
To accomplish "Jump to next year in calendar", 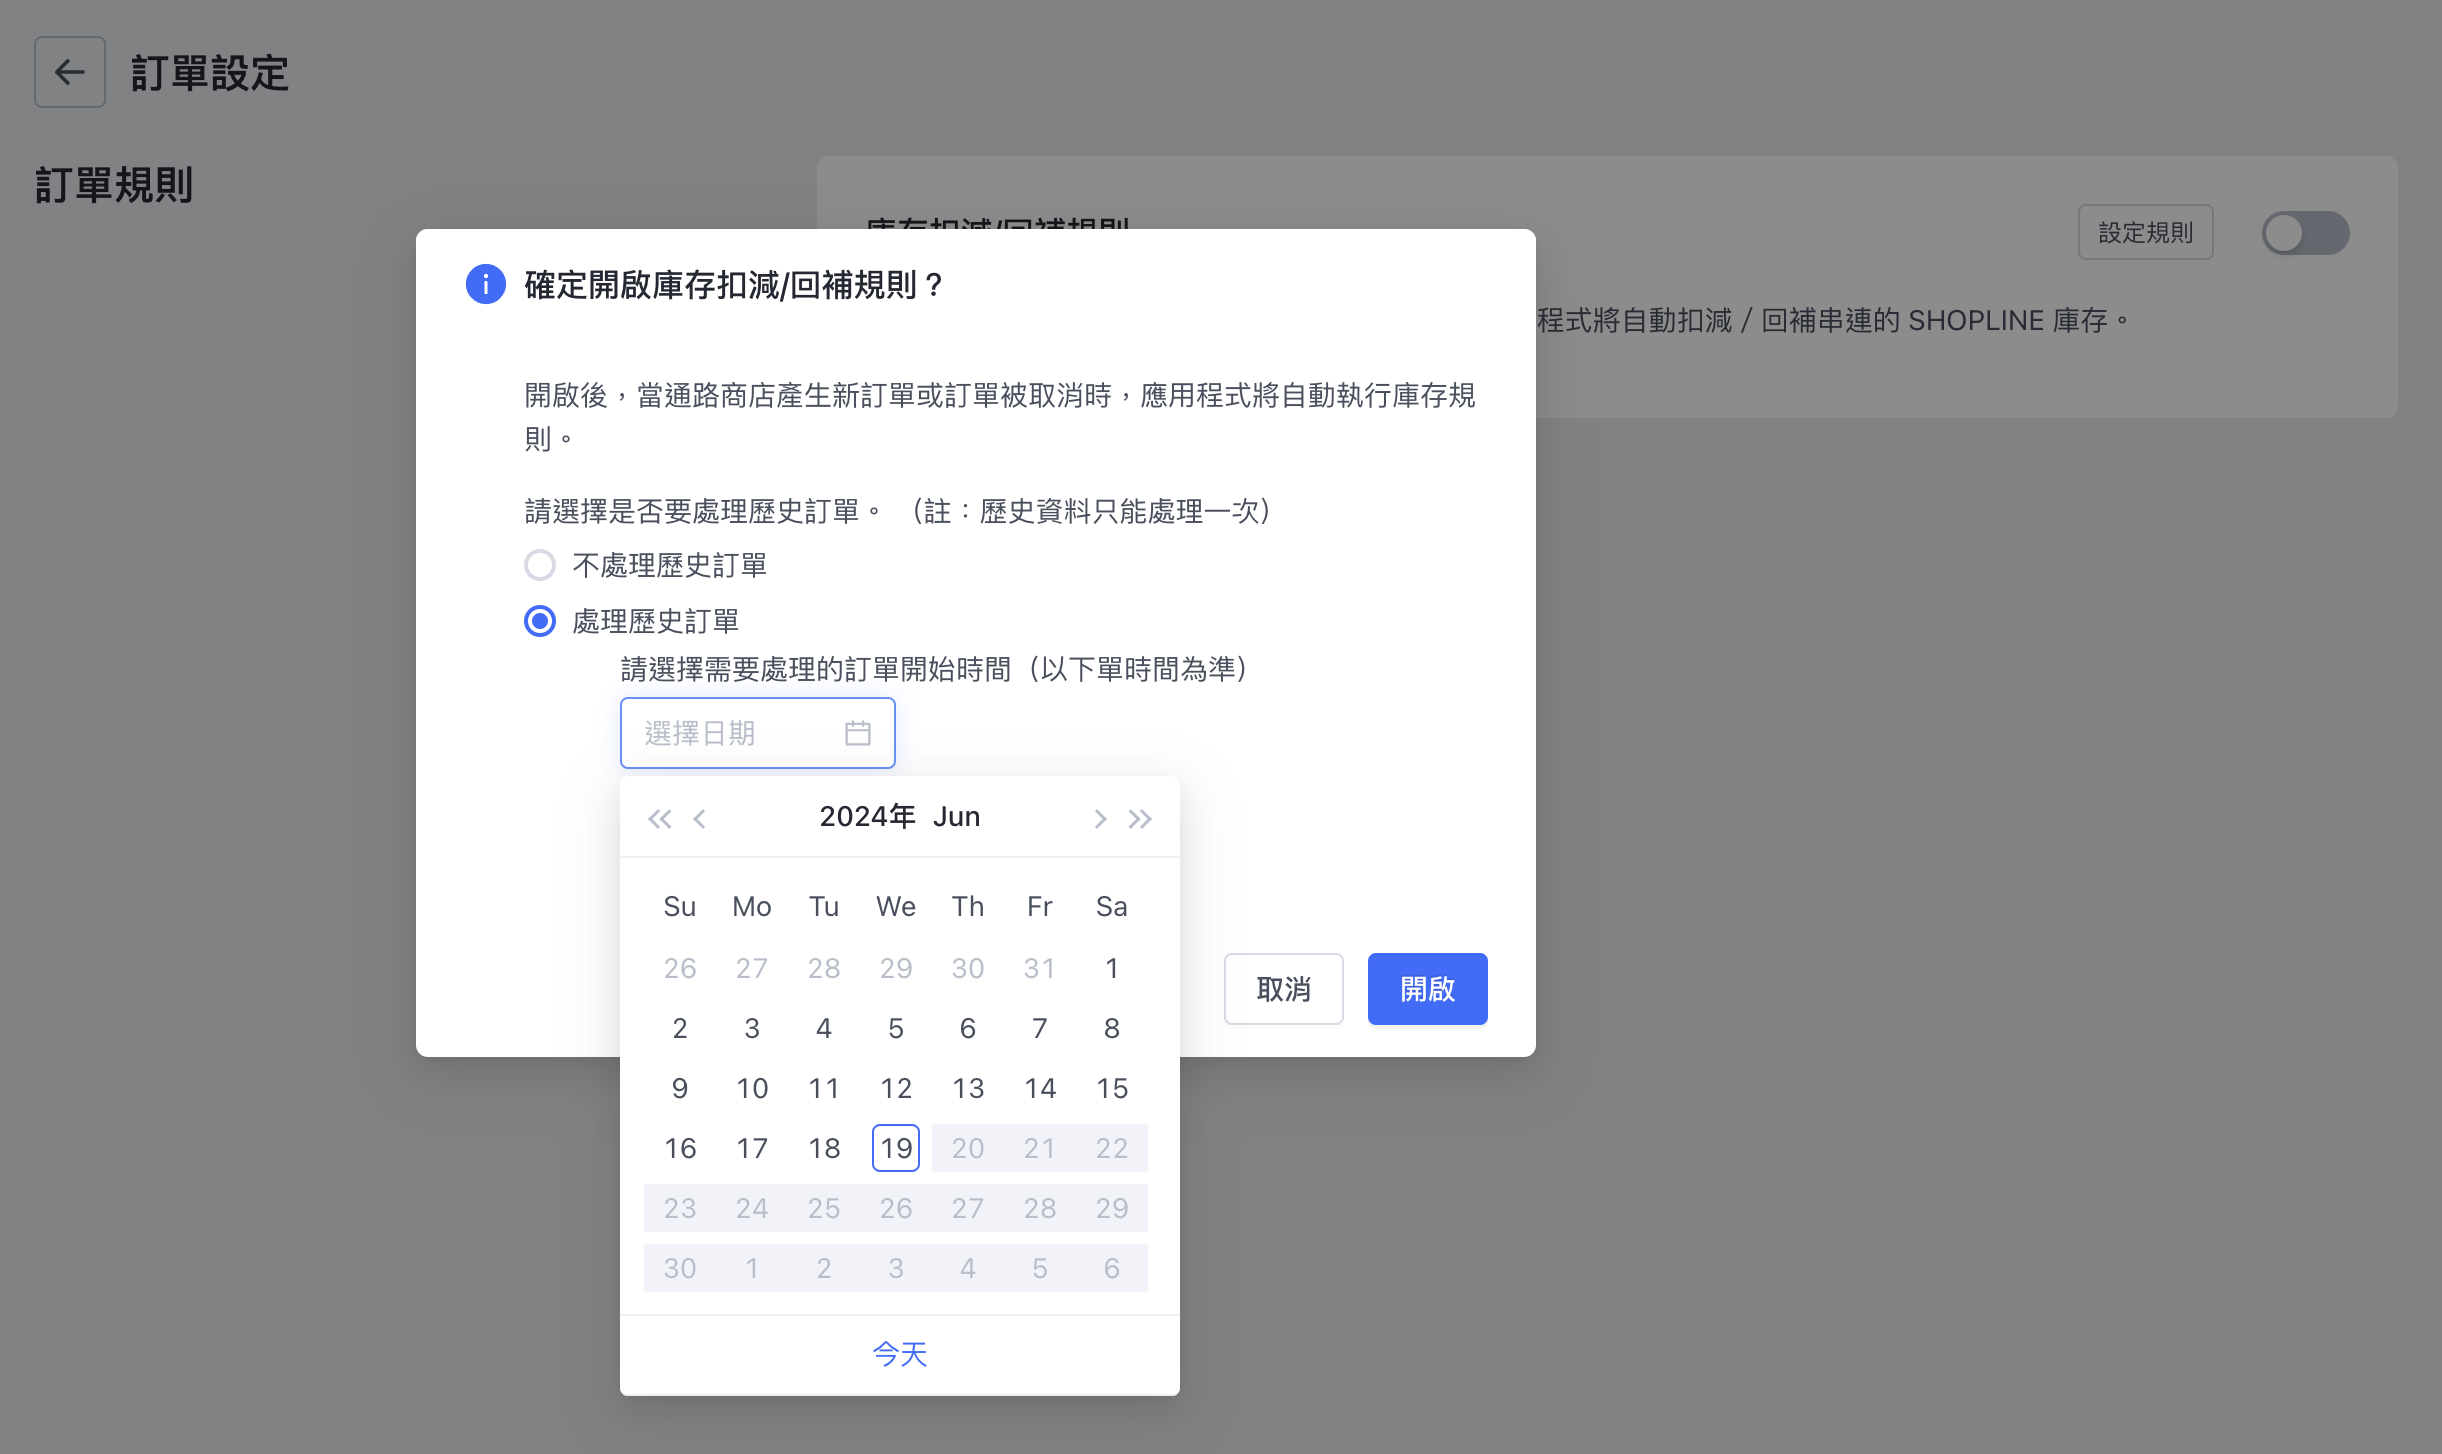I will click(1140, 819).
